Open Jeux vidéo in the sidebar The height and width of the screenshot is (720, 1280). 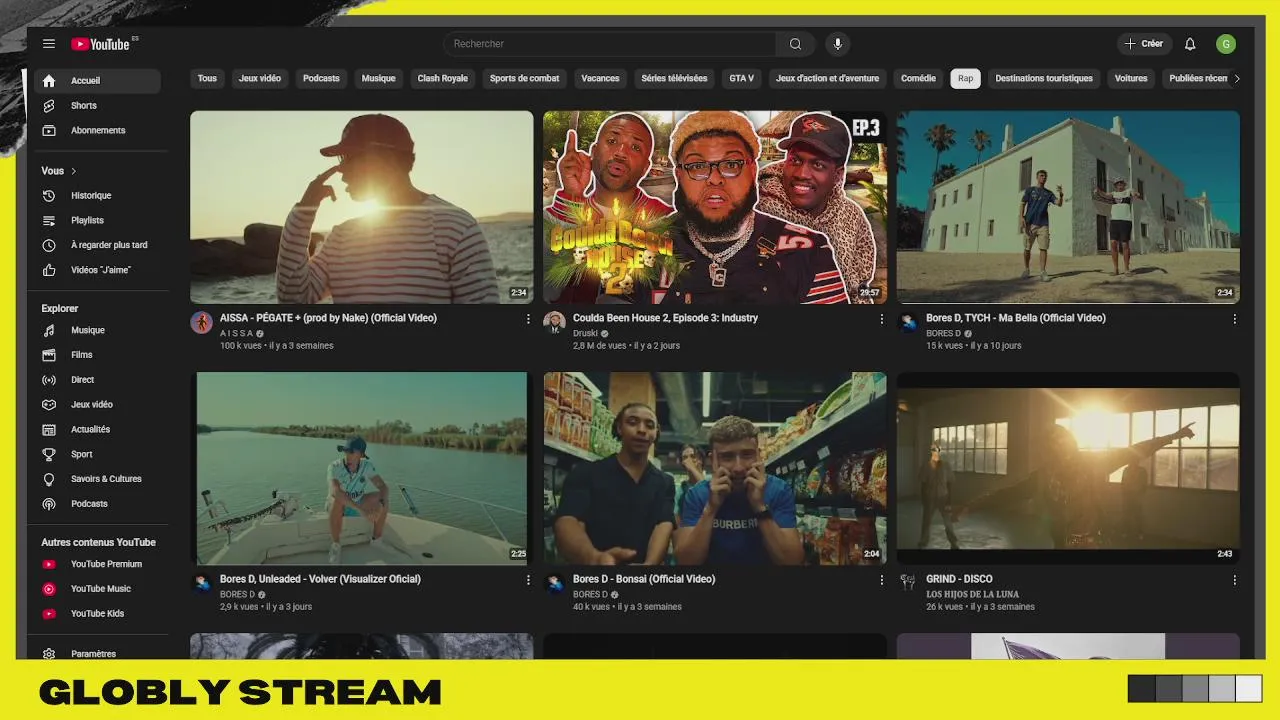(97, 405)
